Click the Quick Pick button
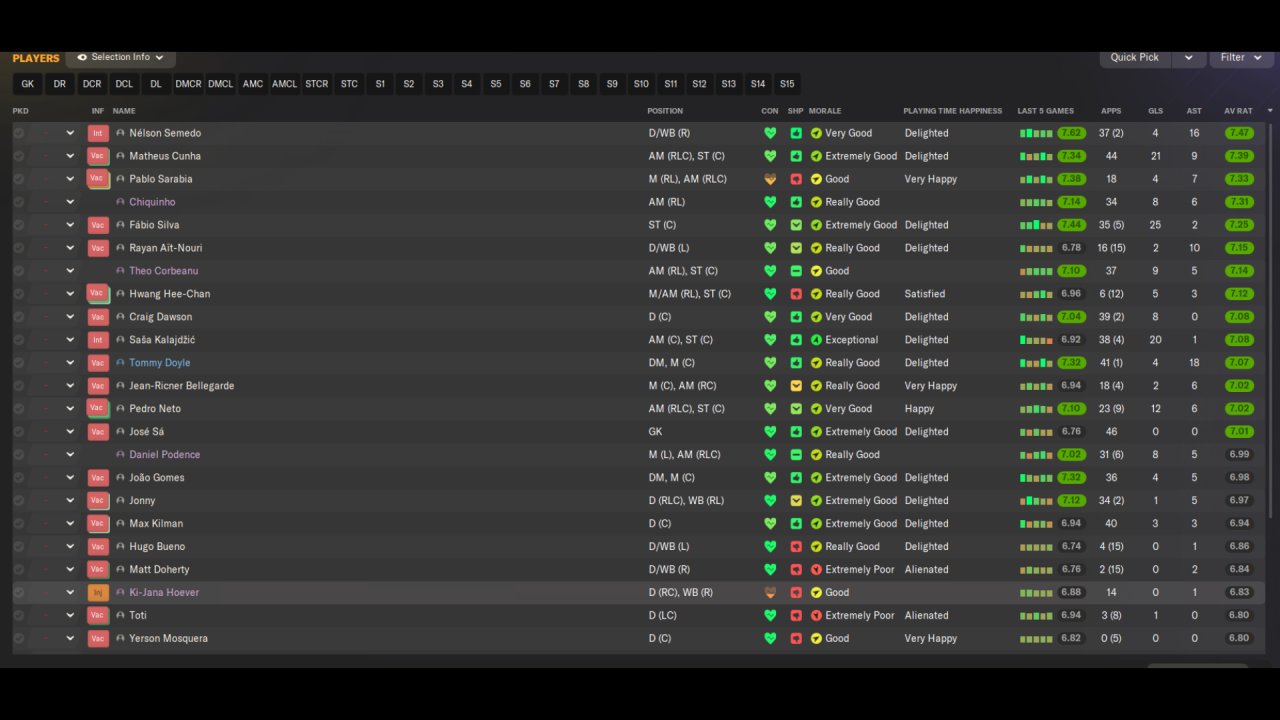1280x720 pixels. pos(1135,57)
